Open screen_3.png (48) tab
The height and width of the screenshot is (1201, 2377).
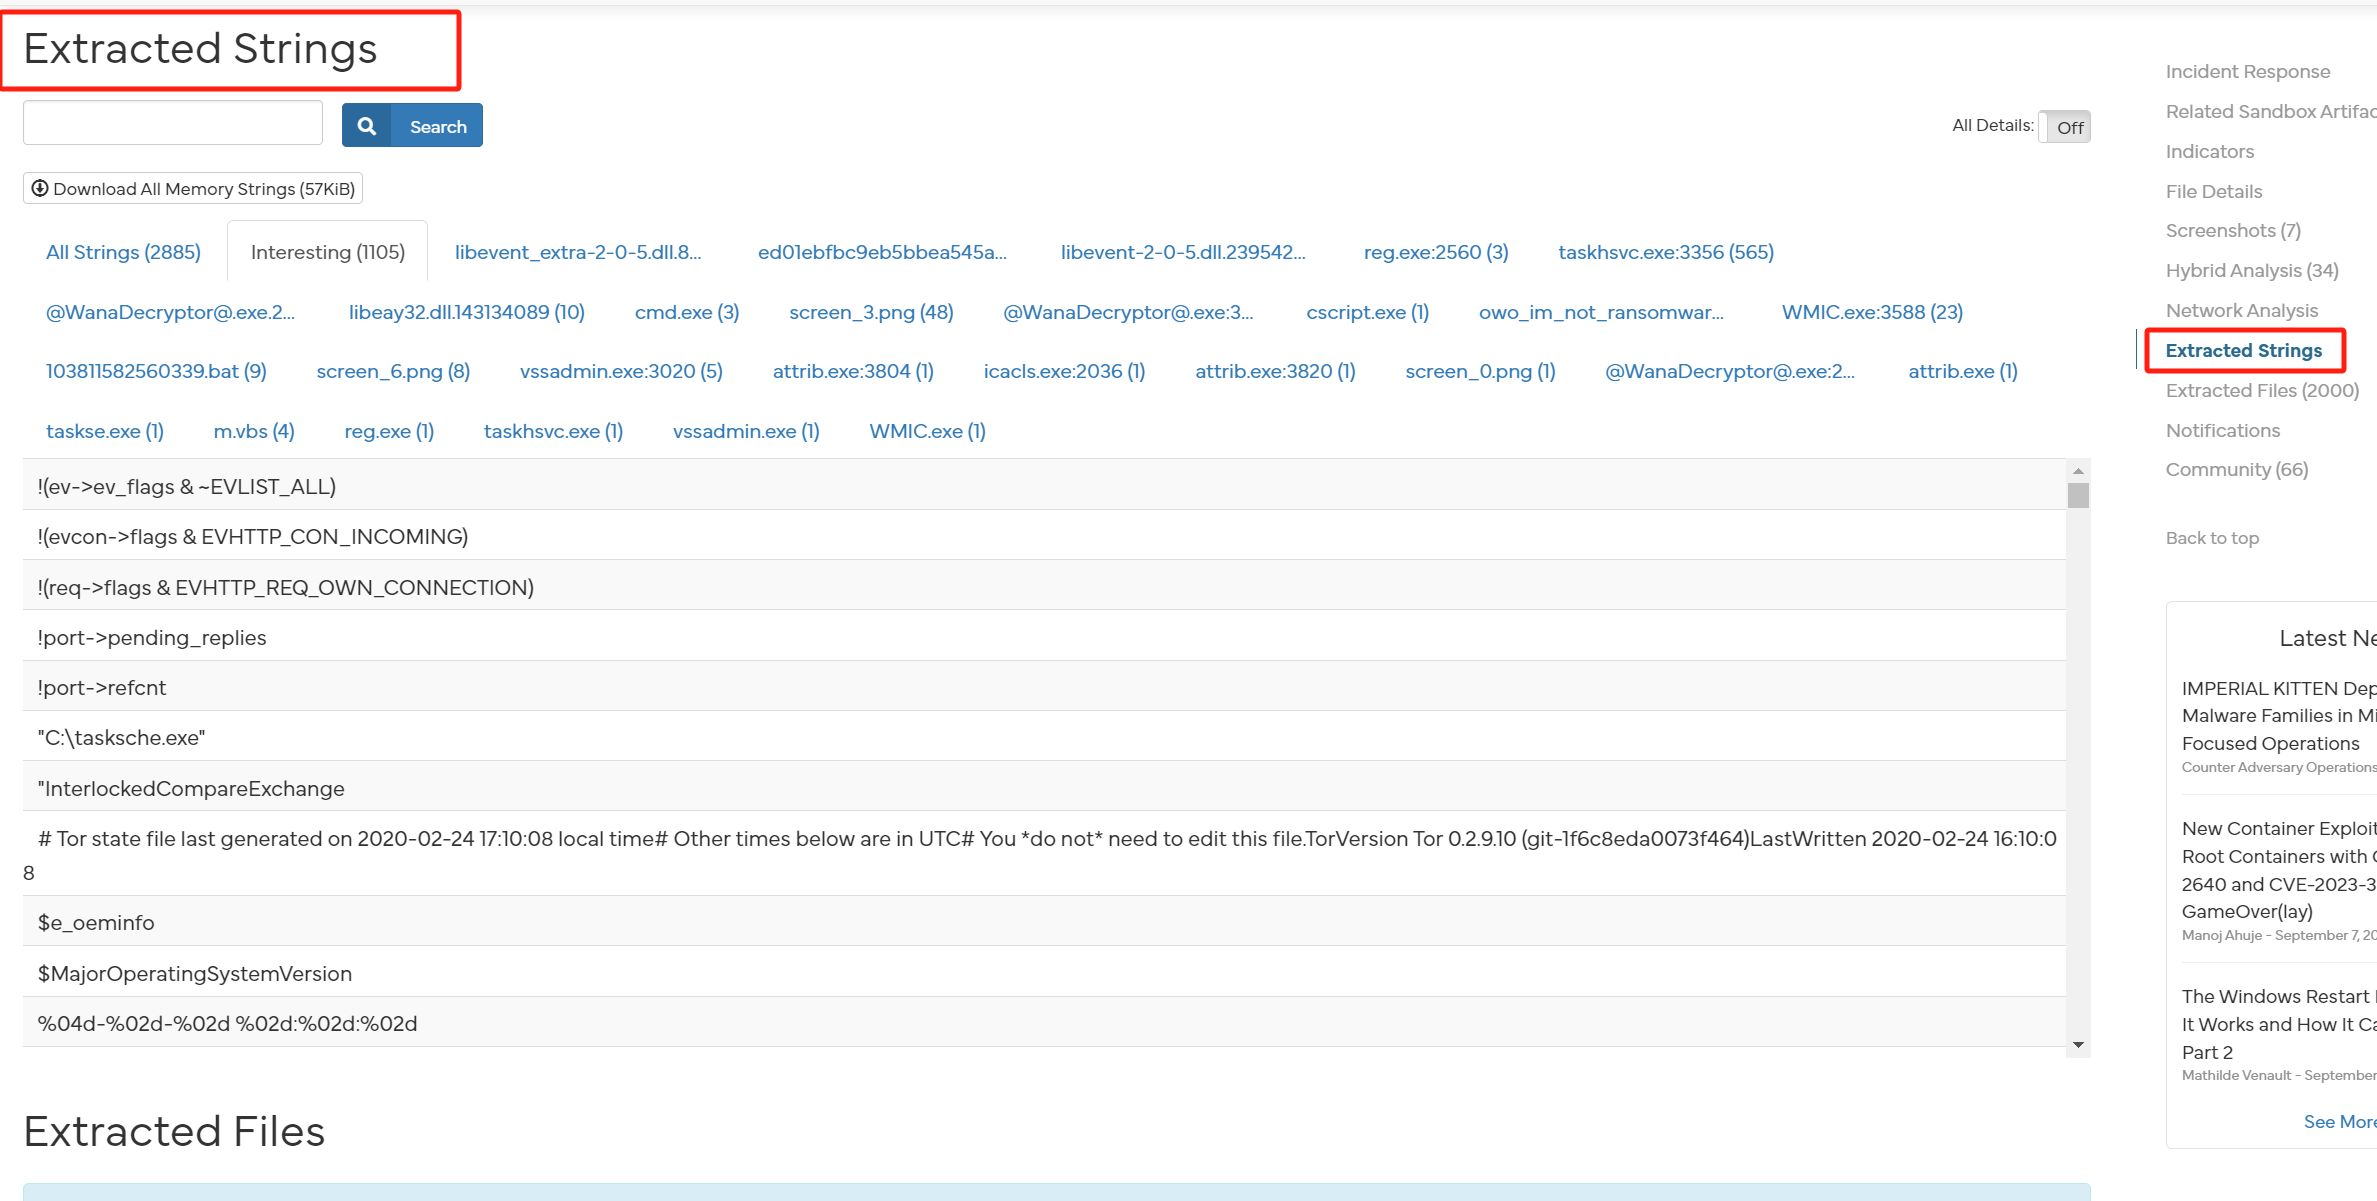tap(871, 312)
